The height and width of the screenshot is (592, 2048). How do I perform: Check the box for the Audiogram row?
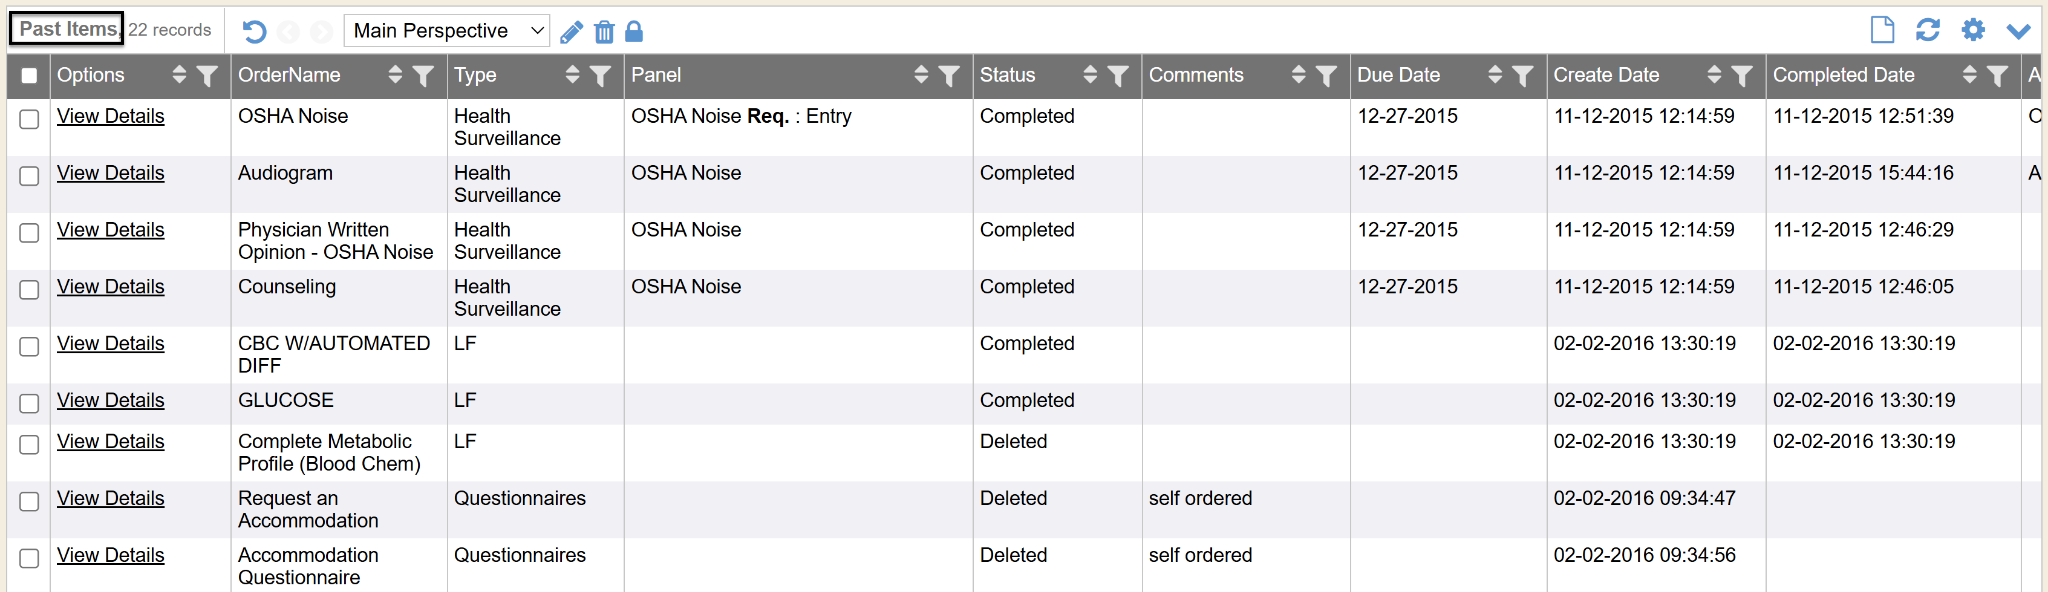30,176
